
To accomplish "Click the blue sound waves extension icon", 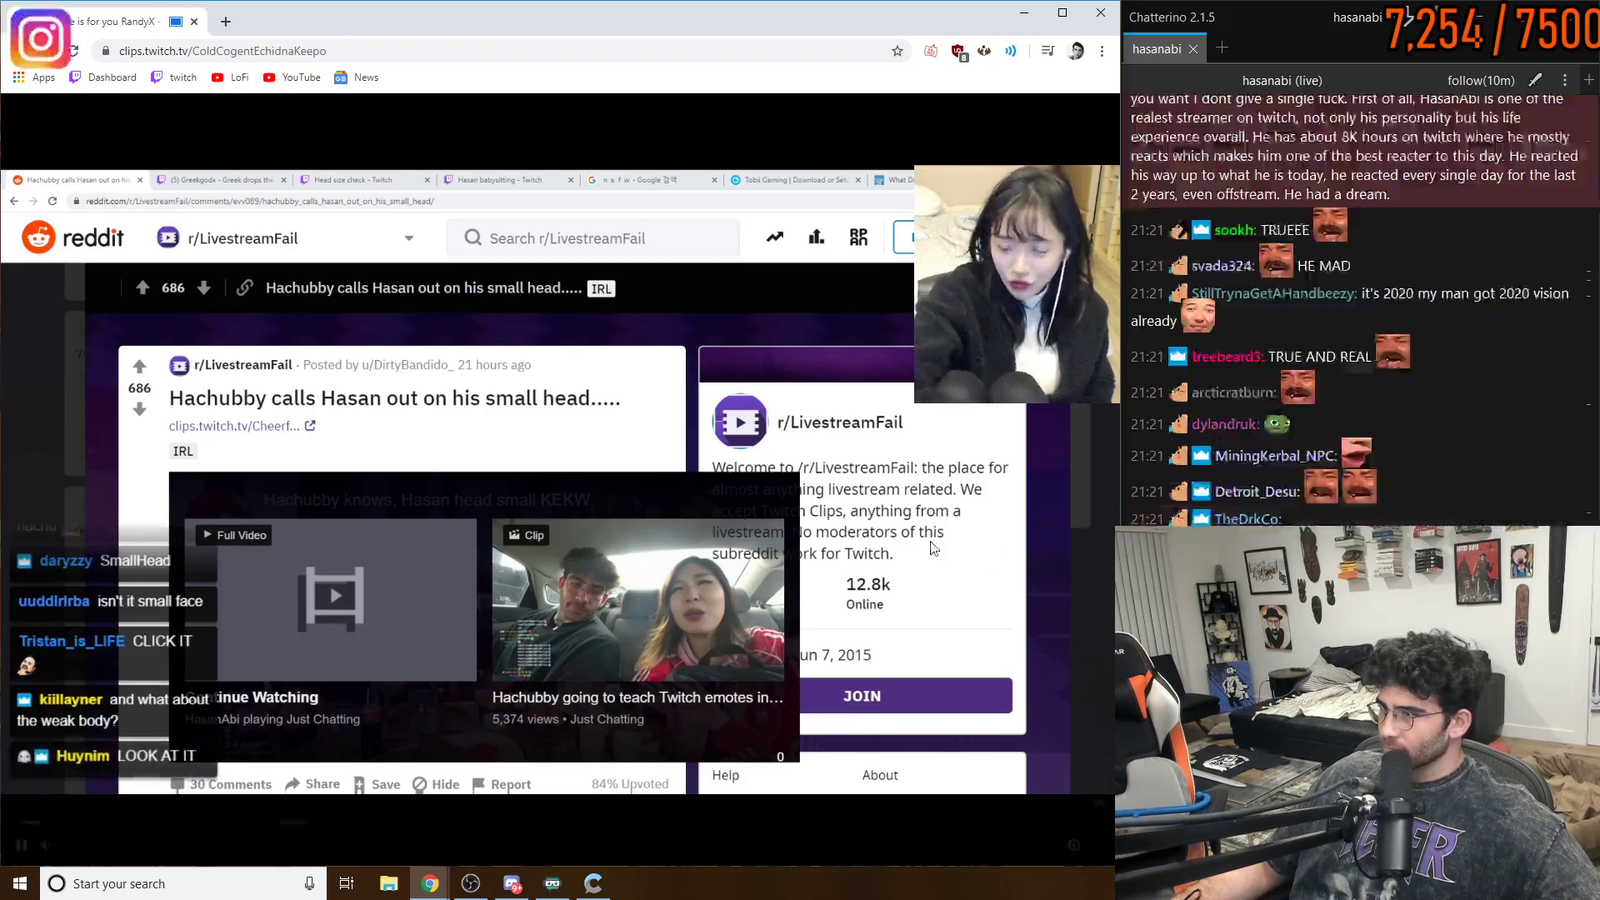I will (x=1011, y=51).
